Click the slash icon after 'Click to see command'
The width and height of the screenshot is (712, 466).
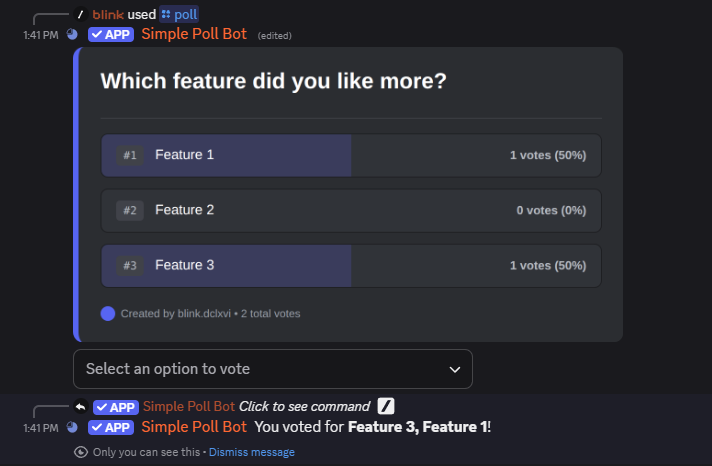pos(386,406)
